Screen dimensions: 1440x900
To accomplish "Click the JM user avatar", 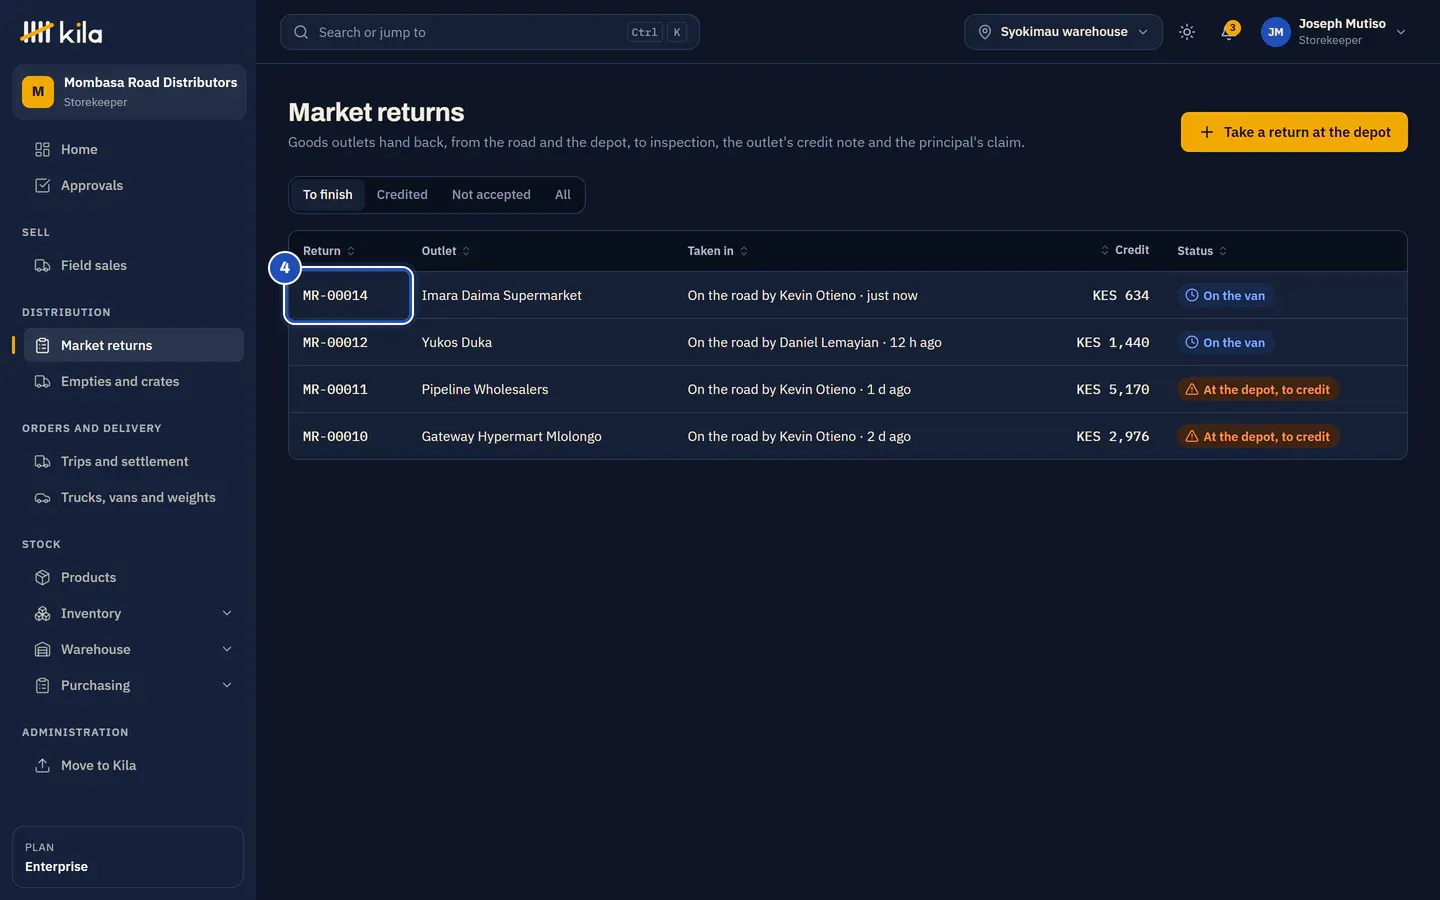I will point(1276,32).
